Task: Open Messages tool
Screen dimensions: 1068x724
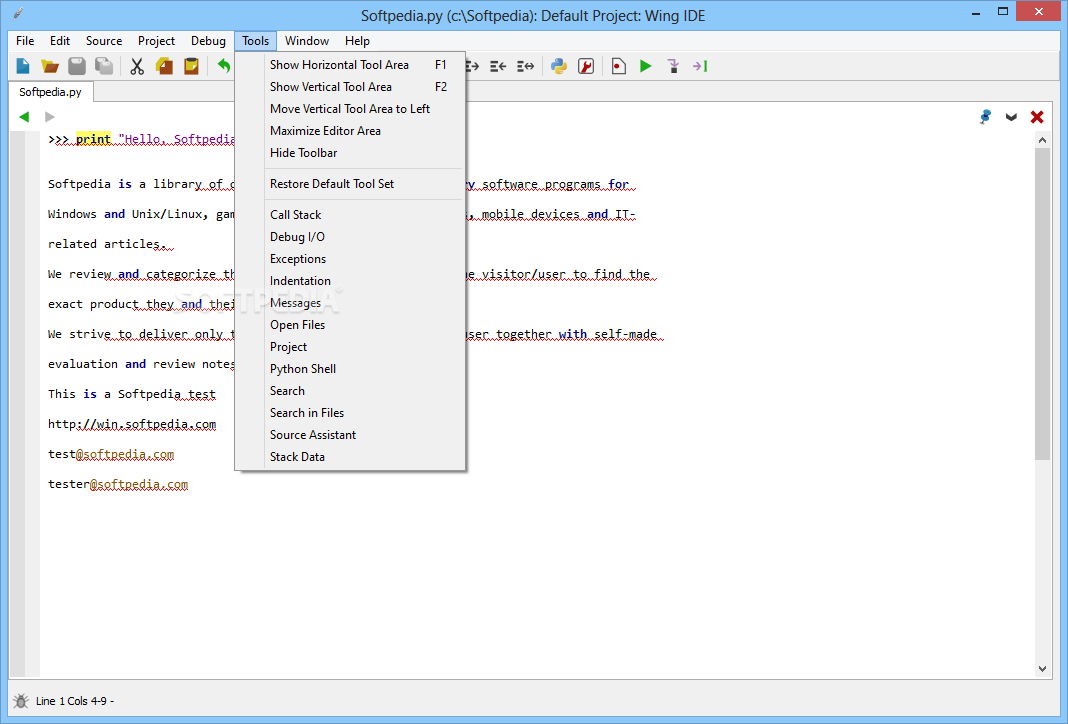Action: [x=350, y=302]
